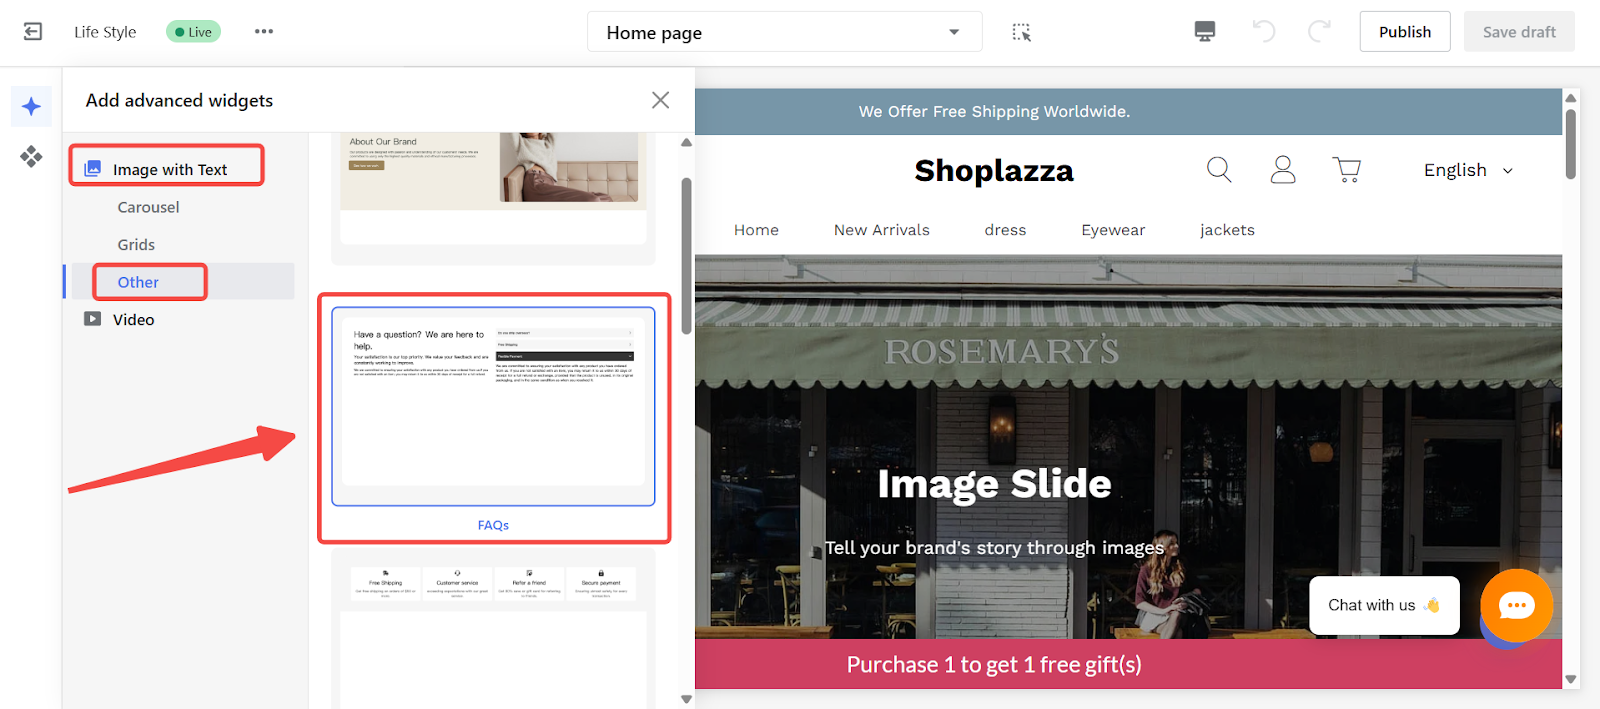Click the page preview scrollbar thumb

click(x=1571, y=144)
